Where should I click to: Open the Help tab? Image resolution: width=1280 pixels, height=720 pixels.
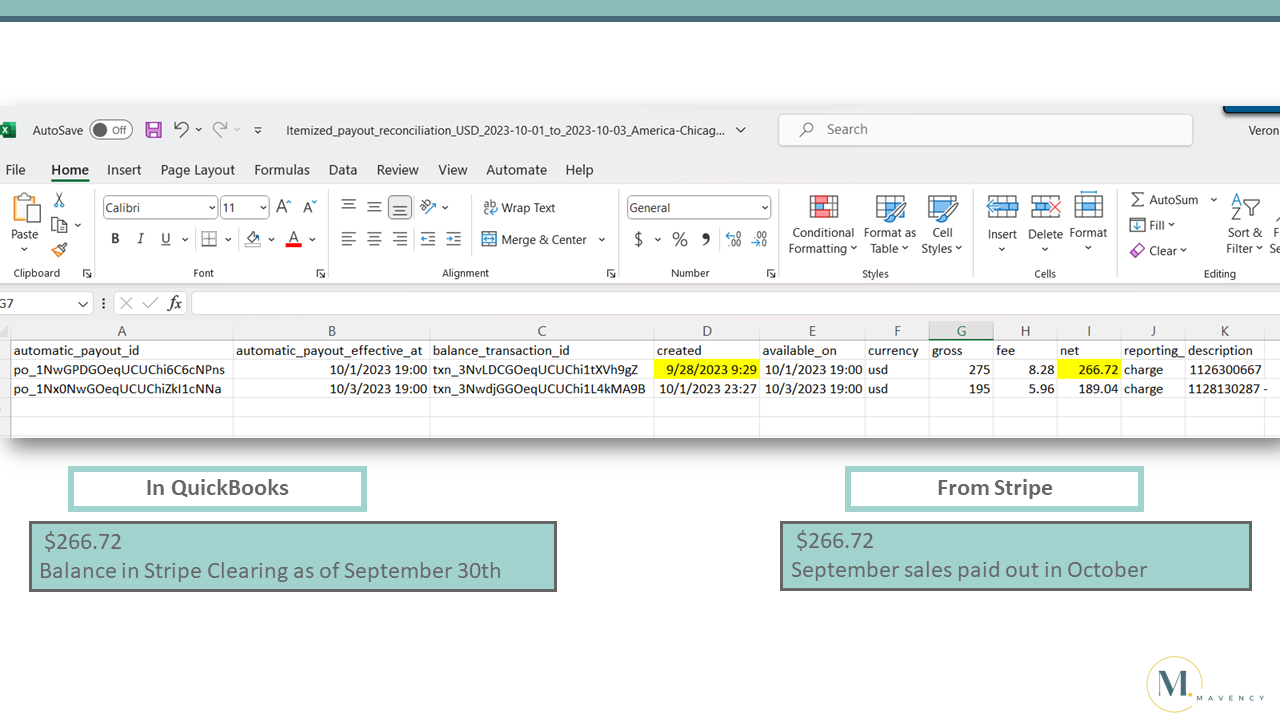[579, 170]
